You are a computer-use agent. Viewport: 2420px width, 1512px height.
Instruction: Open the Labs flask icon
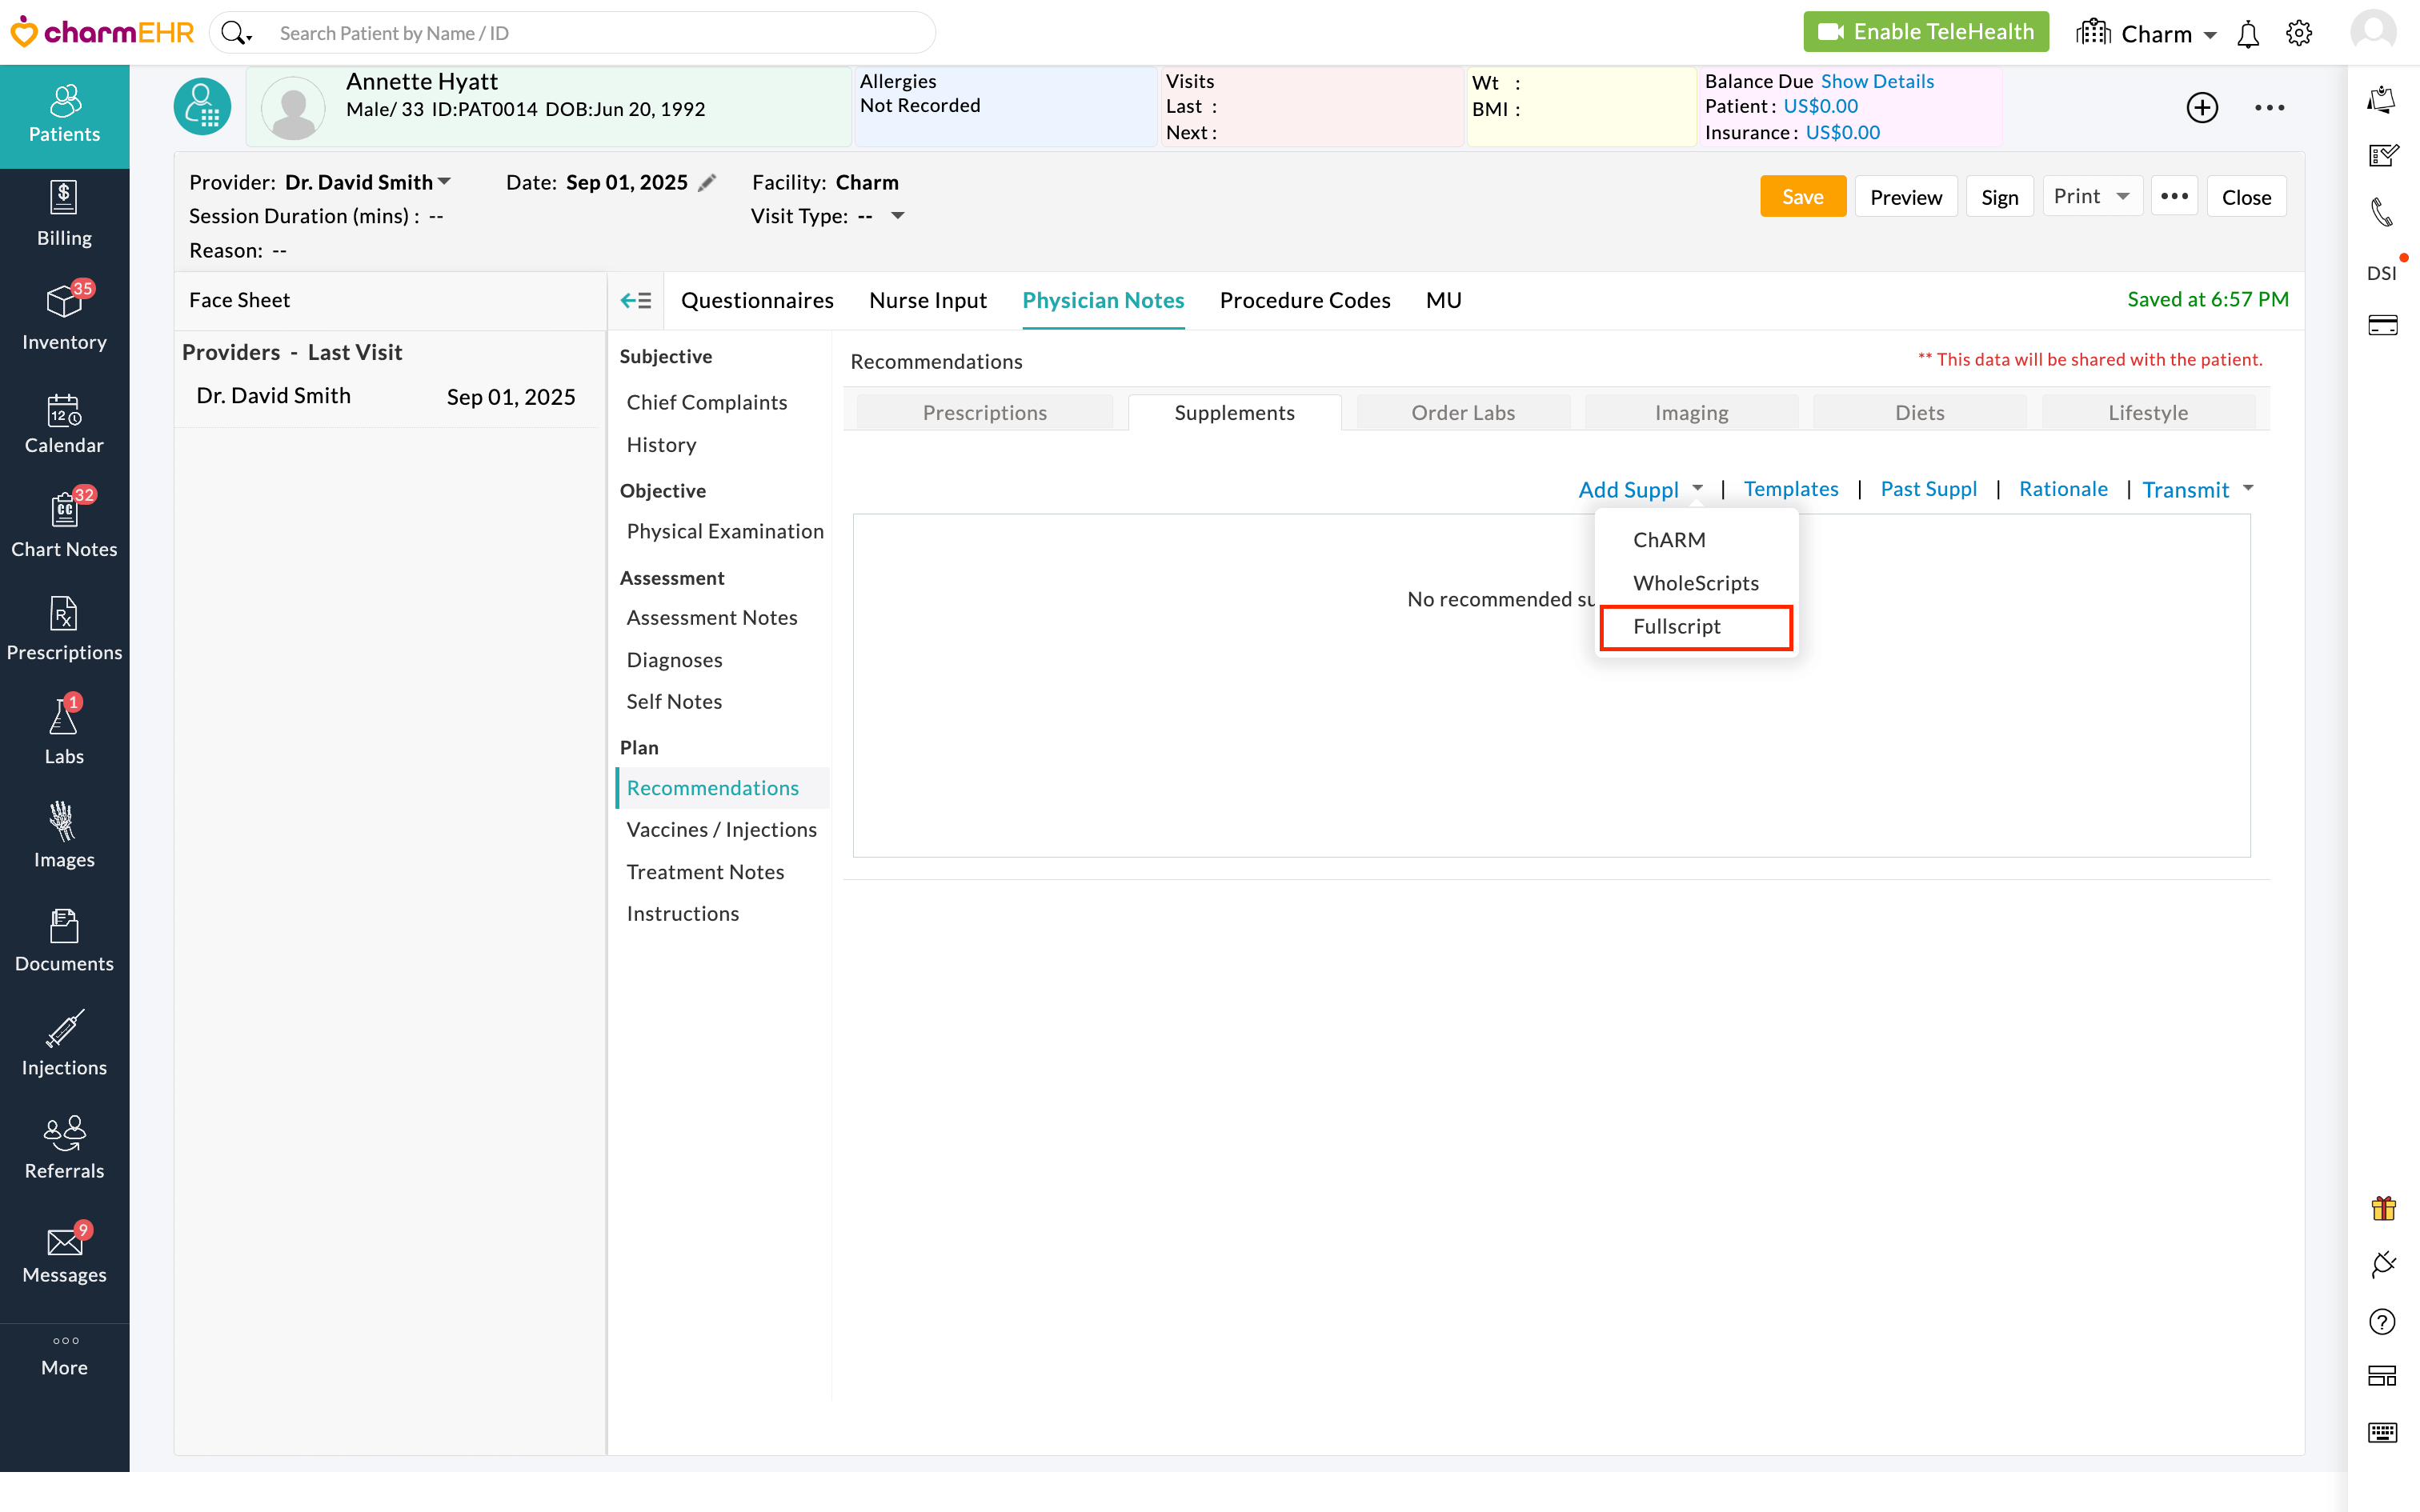pos(64,718)
